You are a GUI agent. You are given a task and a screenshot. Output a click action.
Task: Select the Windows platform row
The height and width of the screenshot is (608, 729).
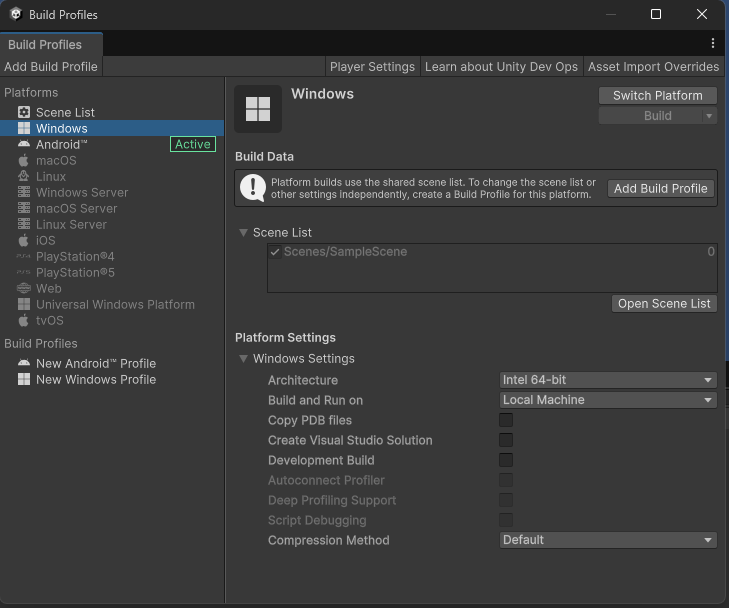pos(112,128)
